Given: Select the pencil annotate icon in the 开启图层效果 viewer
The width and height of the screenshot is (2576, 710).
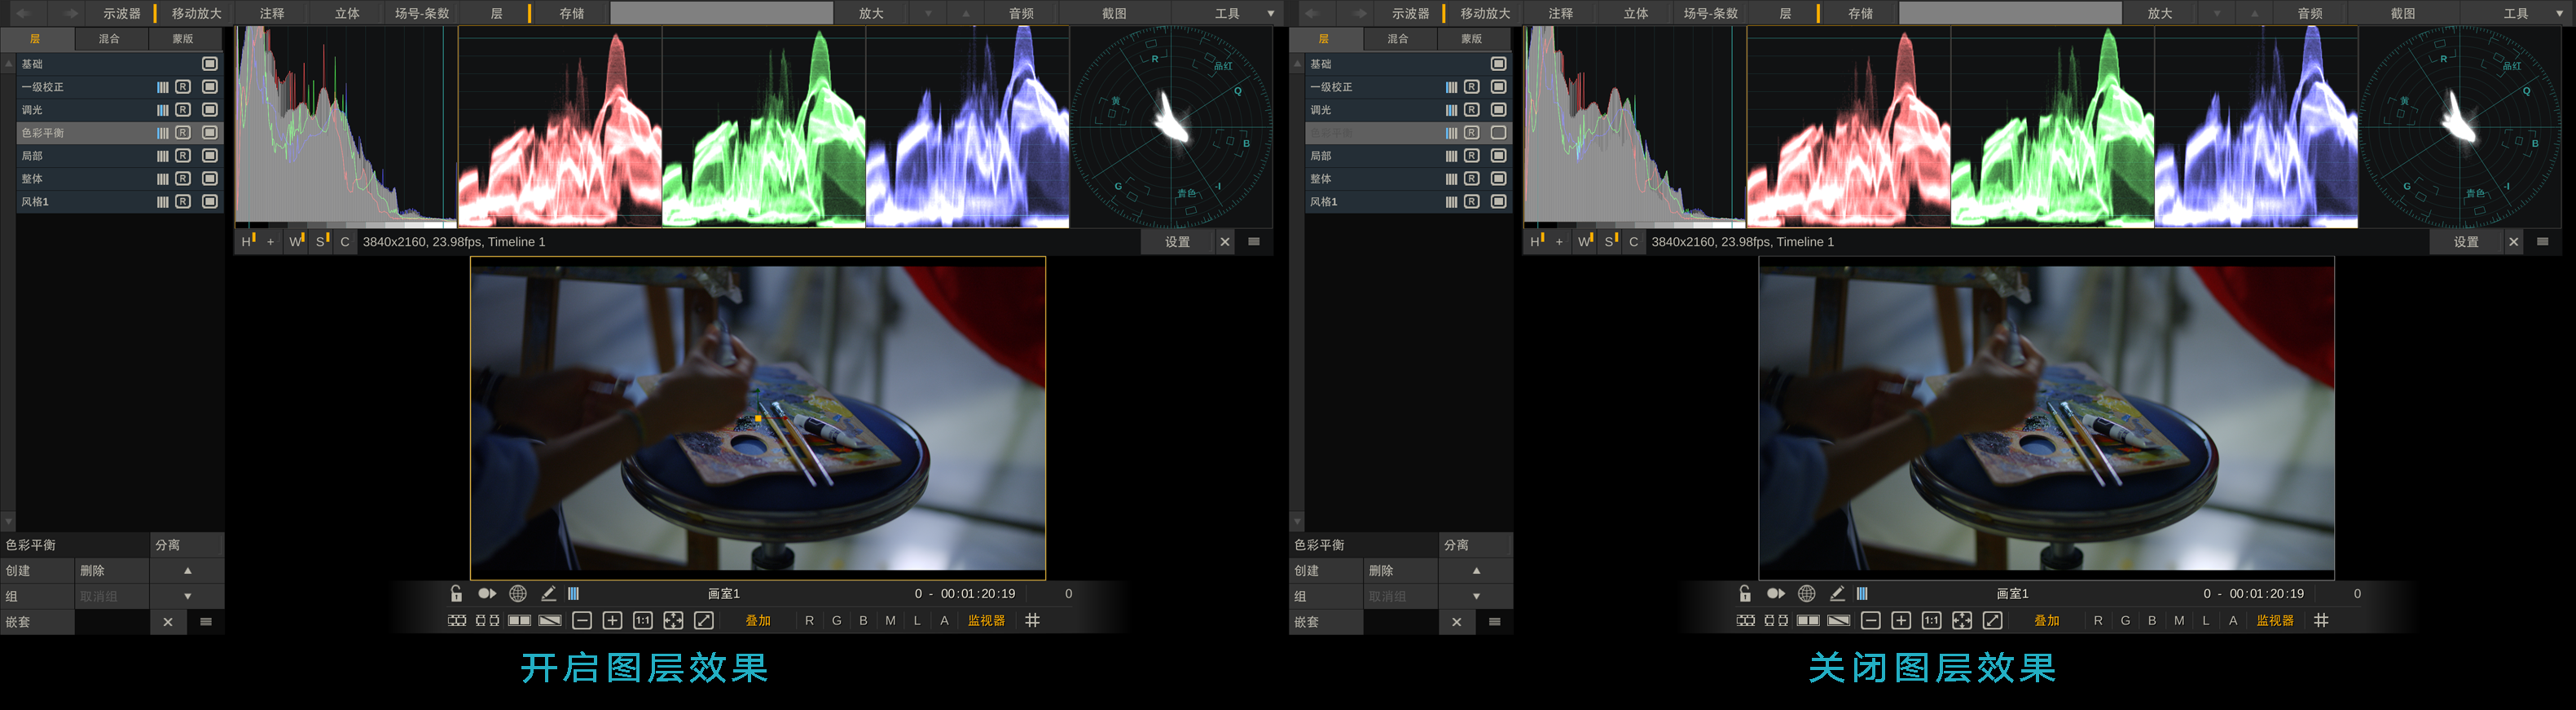Looking at the screenshot, I should click(548, 593).
